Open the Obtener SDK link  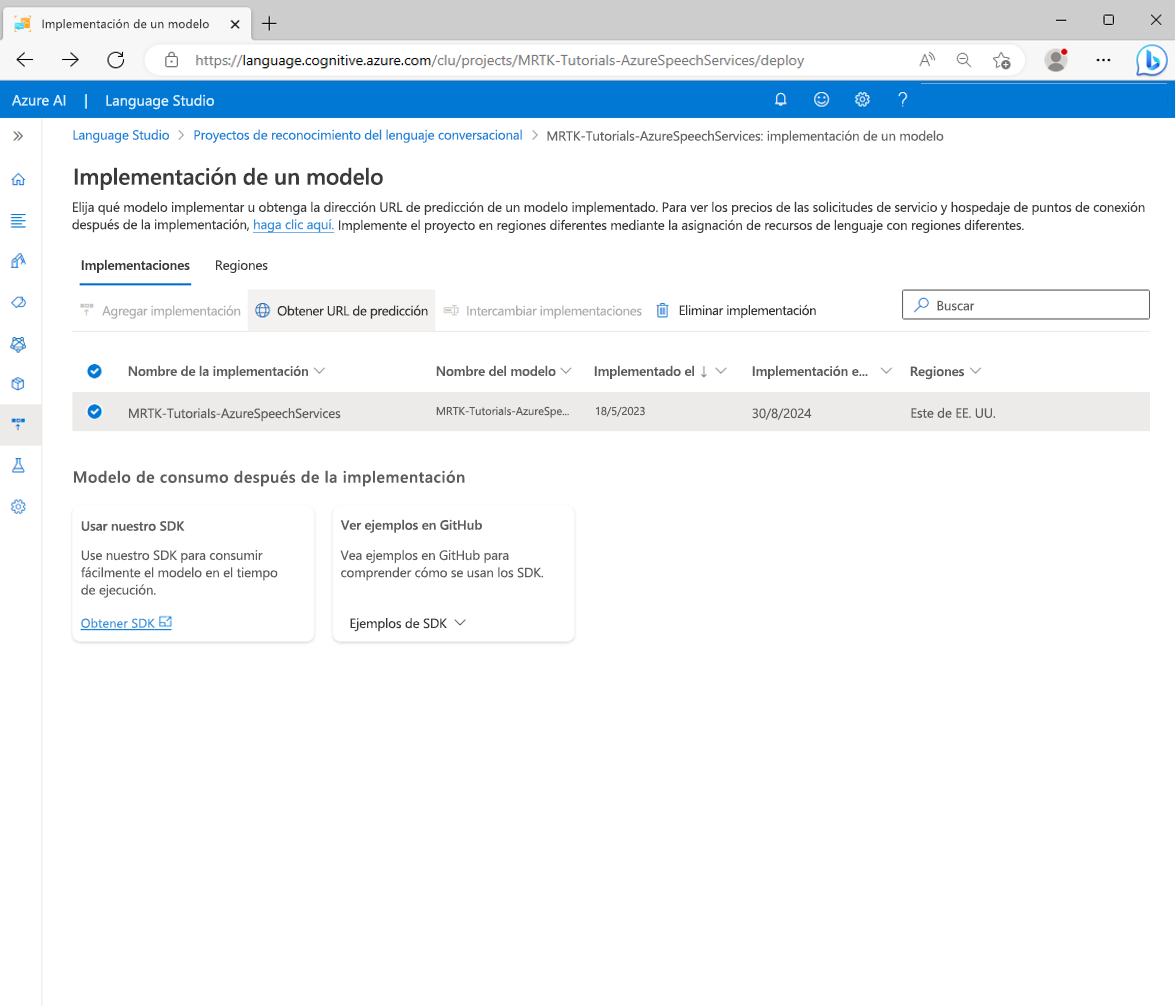point(127,623)
